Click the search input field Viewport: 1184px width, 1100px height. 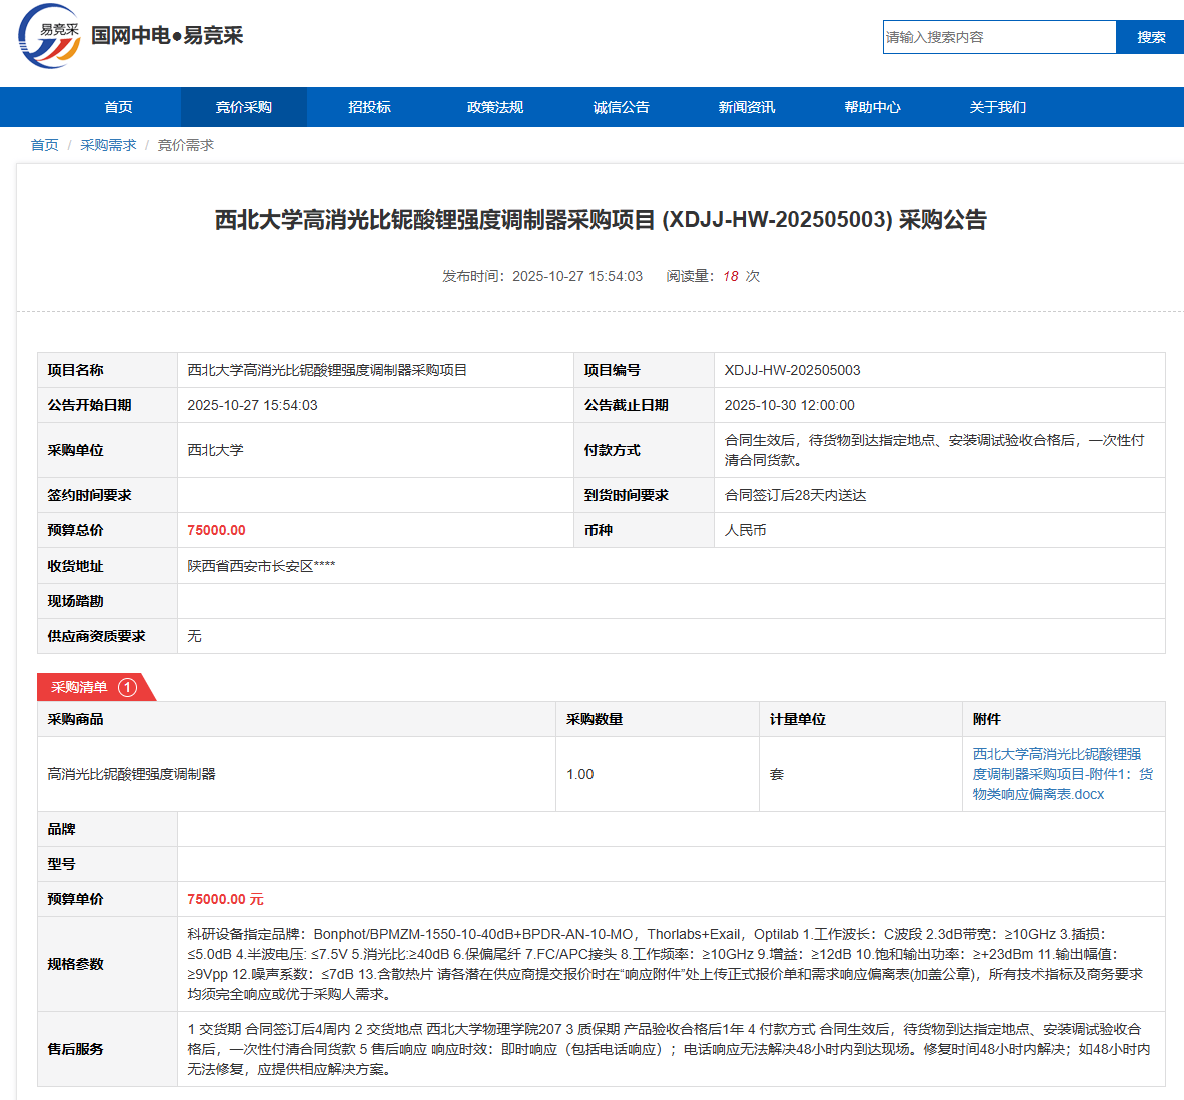point(998,37)
